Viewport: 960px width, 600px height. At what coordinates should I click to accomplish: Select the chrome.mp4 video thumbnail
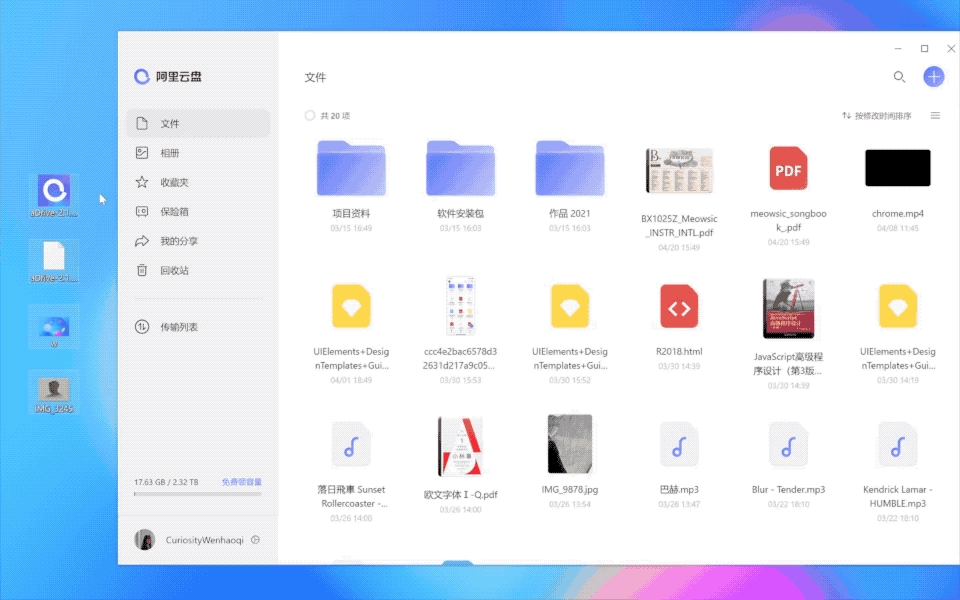(897, 168)
